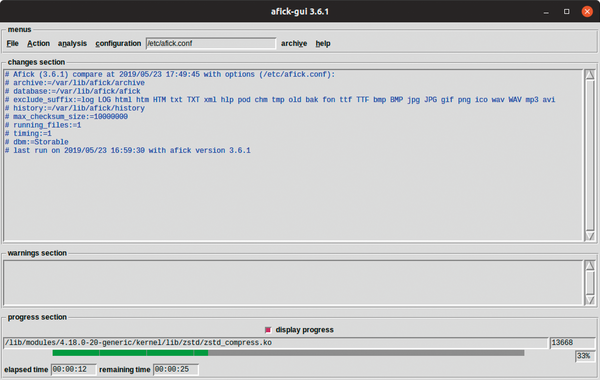Click the current file path field in progress
The image size is (600, 380).
[x=276, y=343]
